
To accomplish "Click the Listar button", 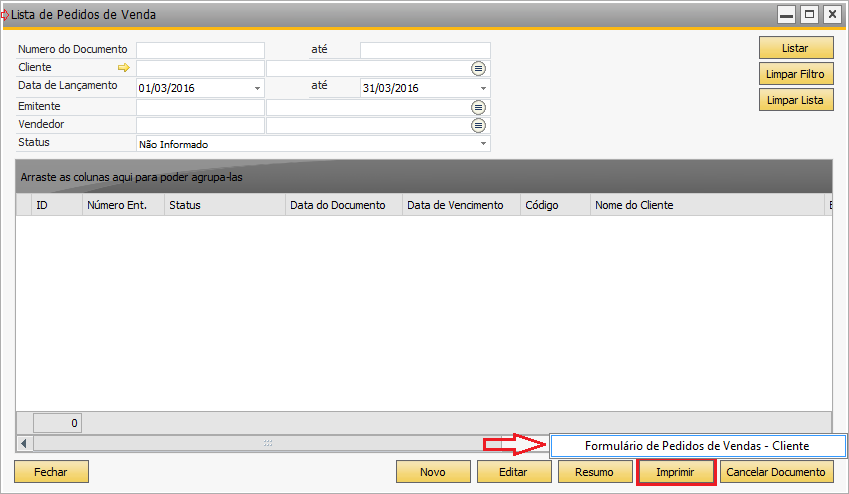I will pyautogui.click(x=796, y=48).
